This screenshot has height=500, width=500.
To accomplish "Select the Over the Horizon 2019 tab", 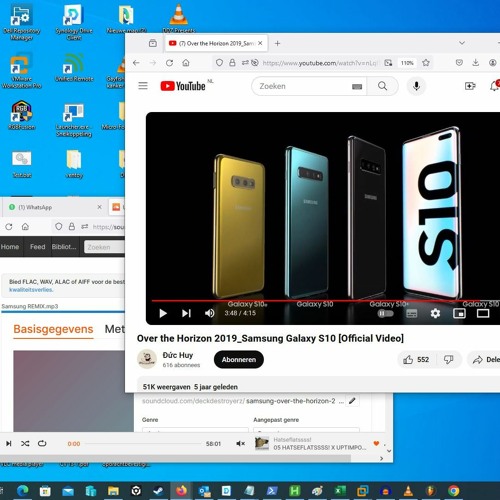I will coord(216,43).
